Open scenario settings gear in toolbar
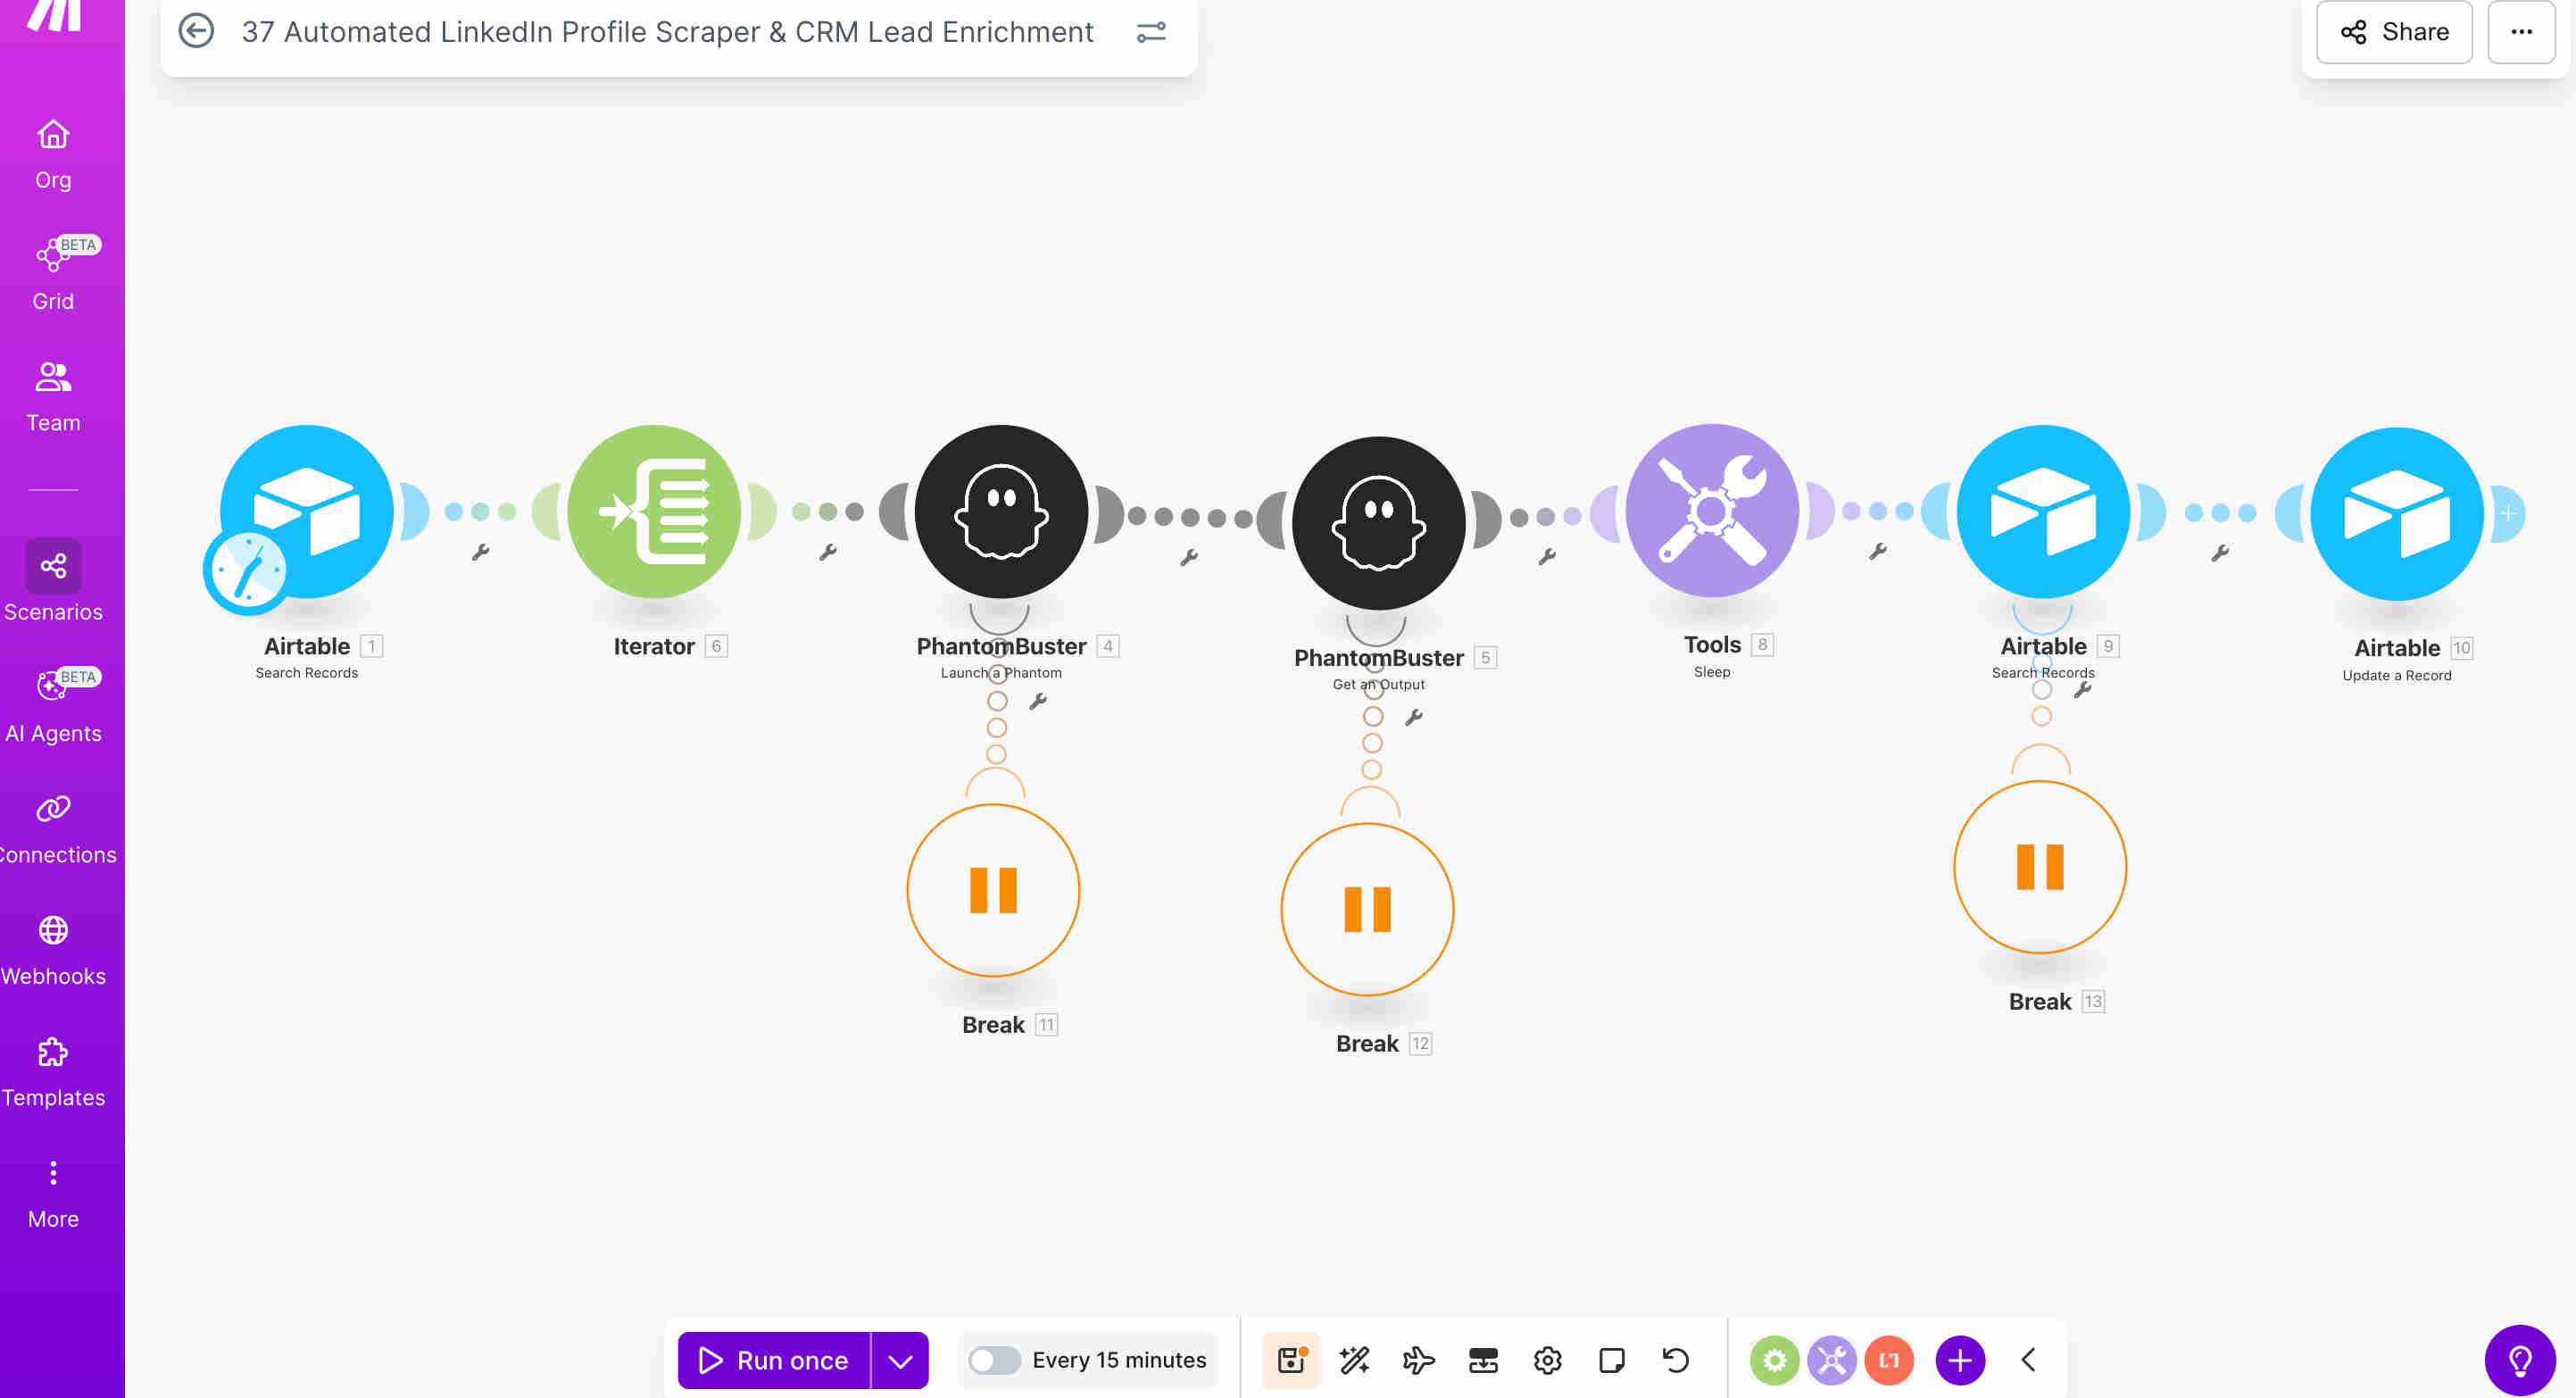This screenshot has width=2576, height=1398. pos(1548,1360)
